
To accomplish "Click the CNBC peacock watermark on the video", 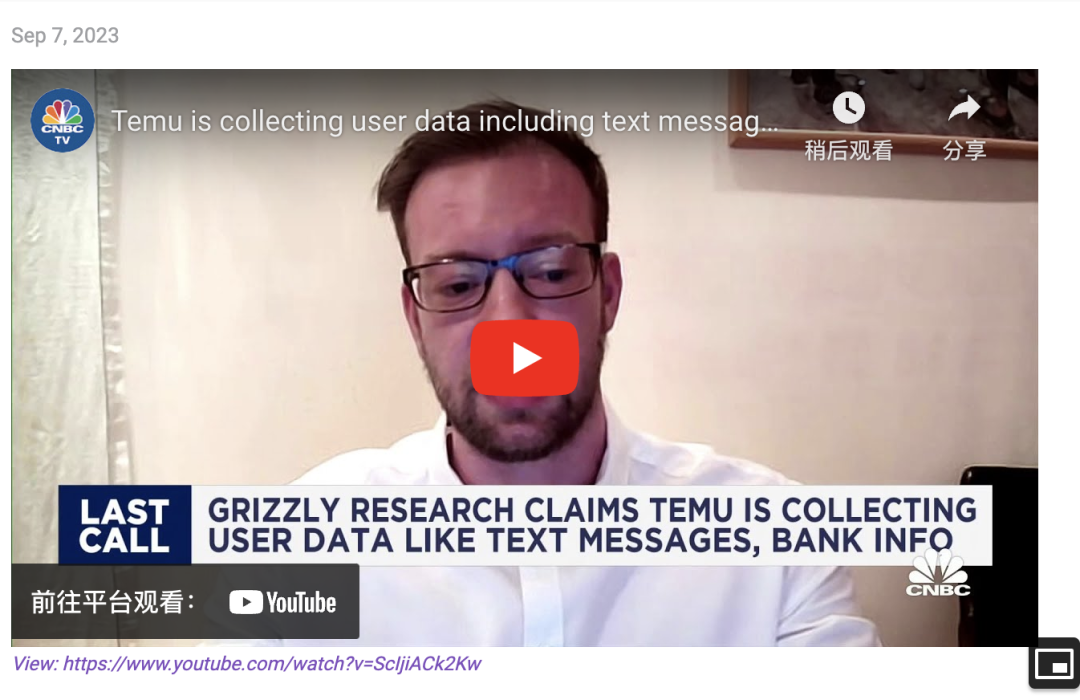I will 938,573.
